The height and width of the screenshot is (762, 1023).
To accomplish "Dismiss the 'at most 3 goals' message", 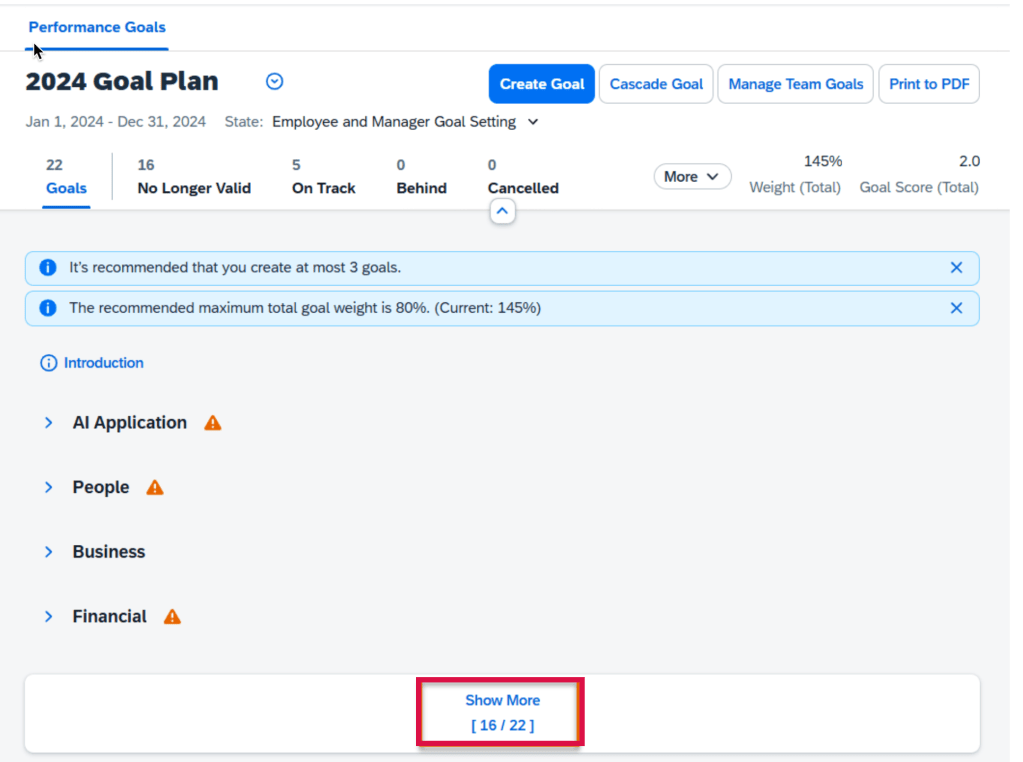I will [956, 268].
